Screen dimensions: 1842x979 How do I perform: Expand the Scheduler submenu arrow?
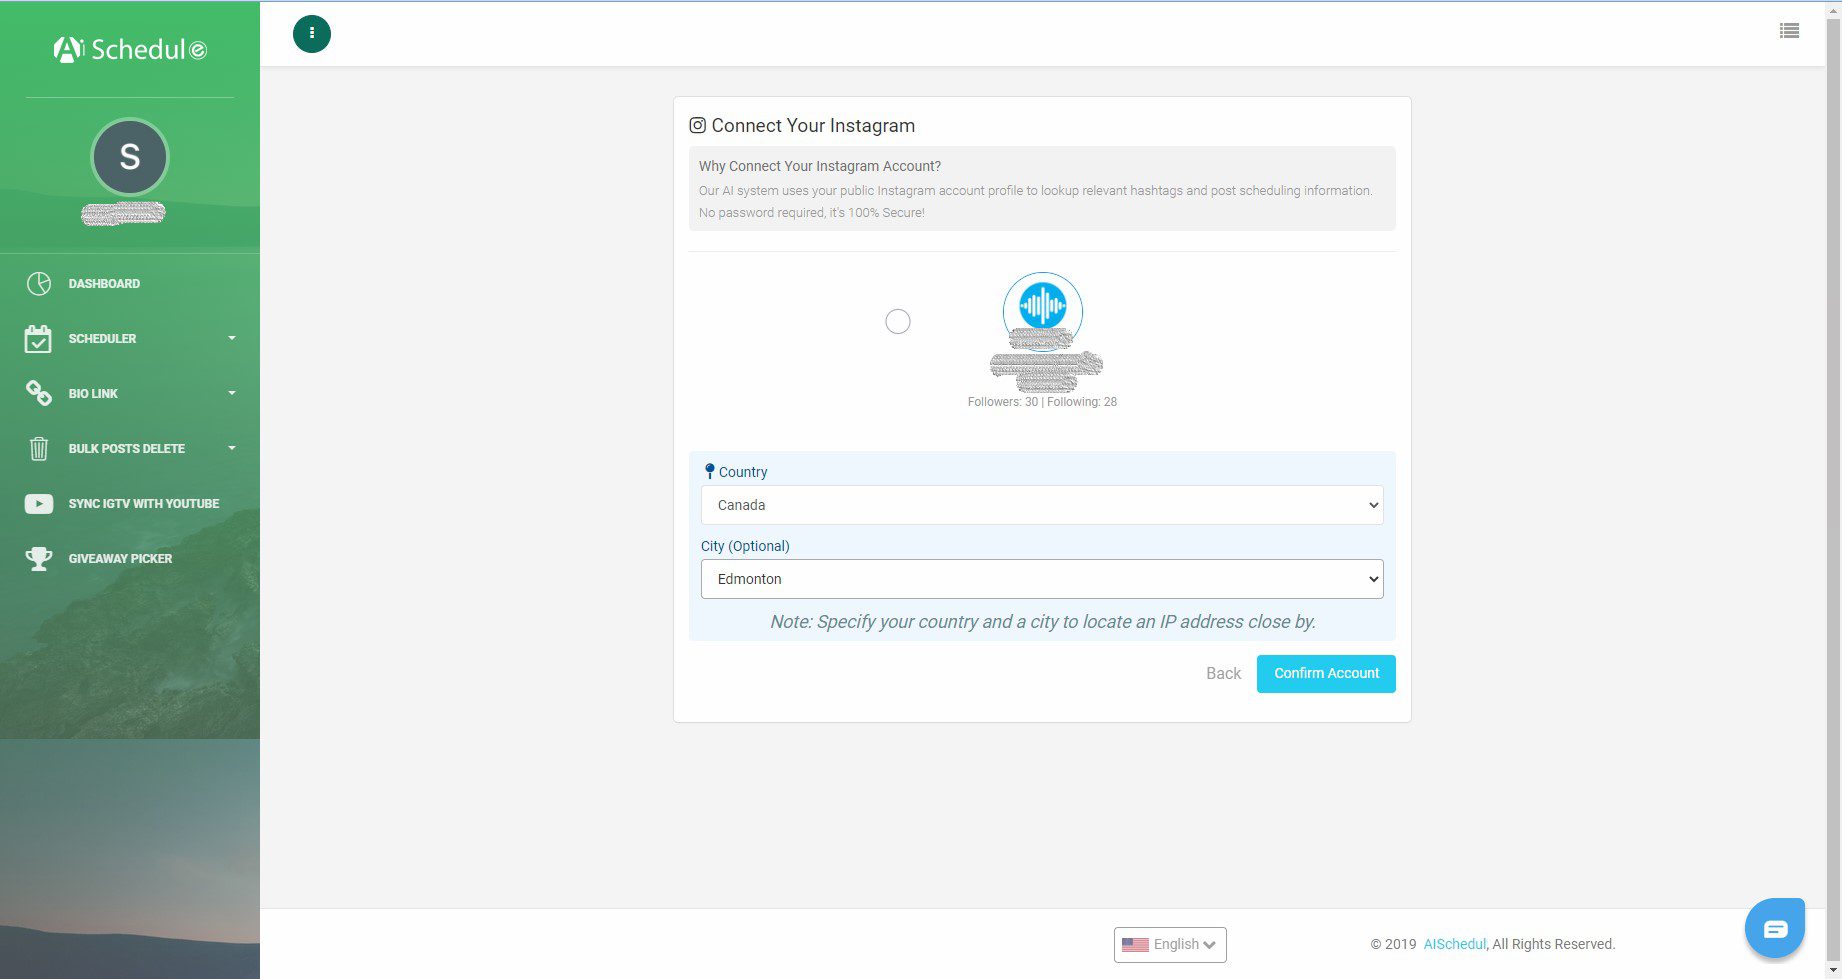click(x=232, y=338)
